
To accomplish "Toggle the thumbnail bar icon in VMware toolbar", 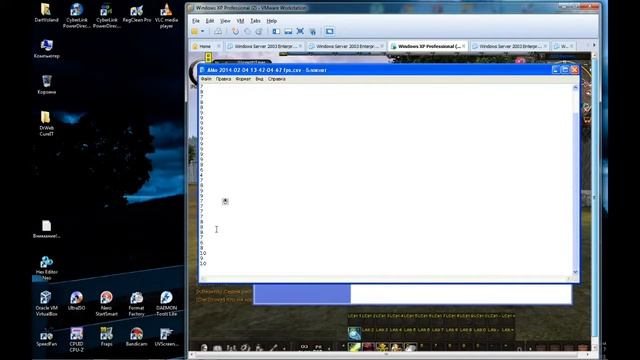I will tap(288, 31).
